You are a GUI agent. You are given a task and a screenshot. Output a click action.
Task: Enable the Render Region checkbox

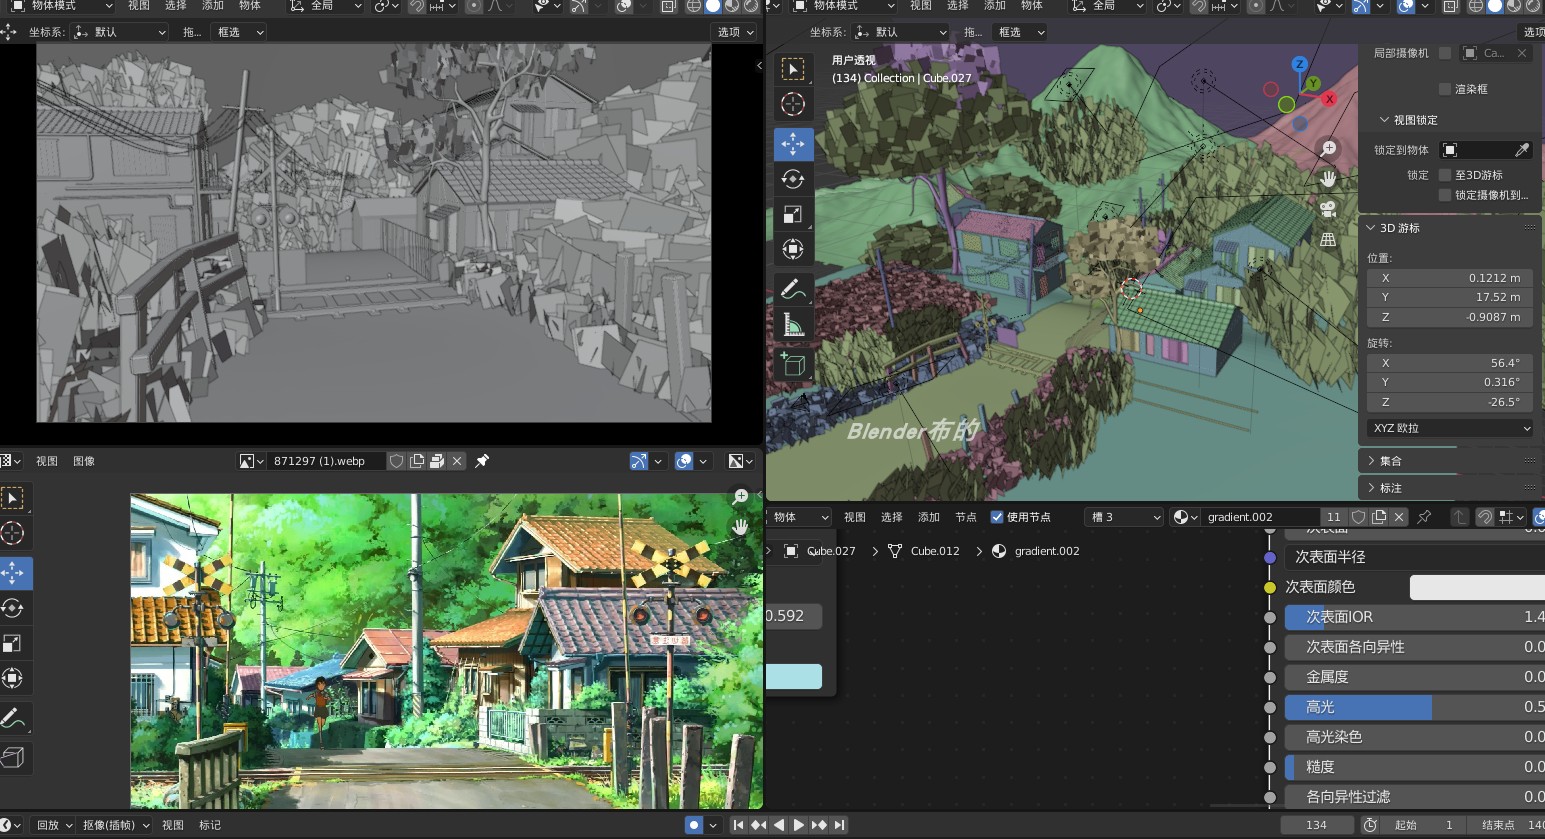pyautogui.click(x=1445, y=89)
